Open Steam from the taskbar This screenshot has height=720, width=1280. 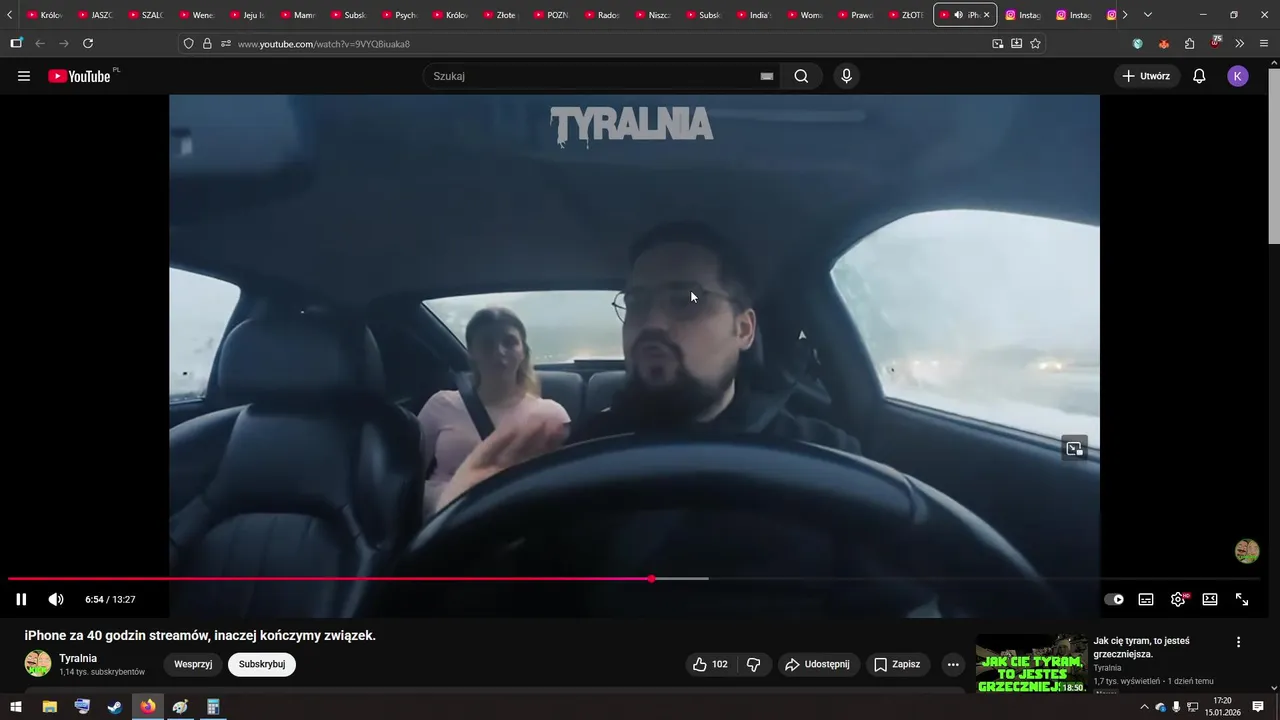point(115,707)
